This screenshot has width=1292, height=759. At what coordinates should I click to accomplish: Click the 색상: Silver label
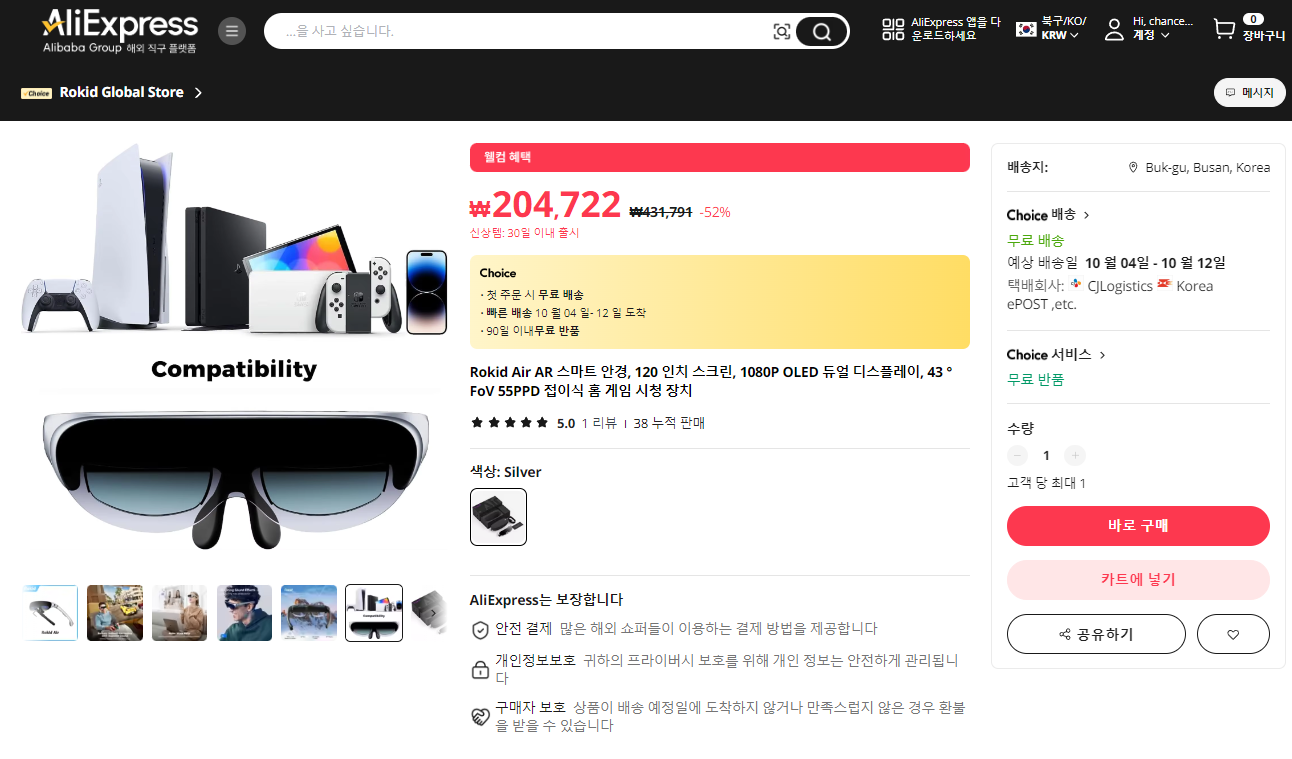(506, 472)
